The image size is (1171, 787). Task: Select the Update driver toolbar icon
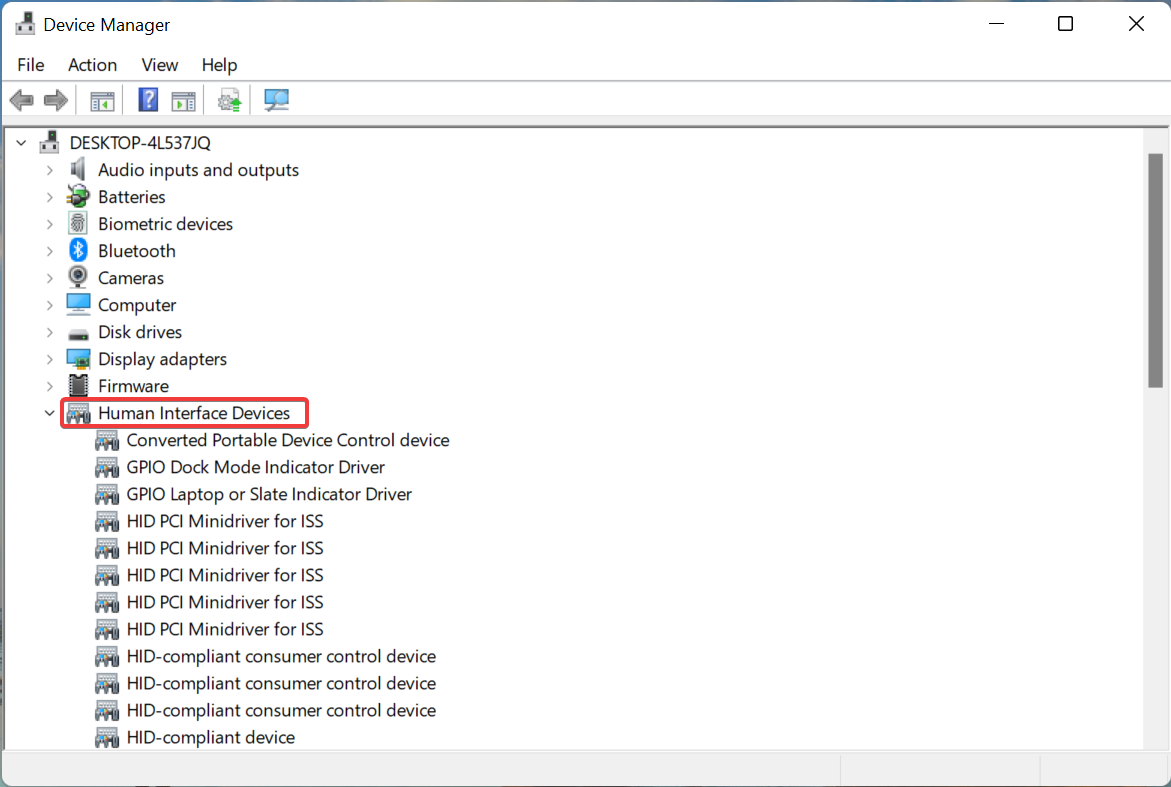coord(229,99)
